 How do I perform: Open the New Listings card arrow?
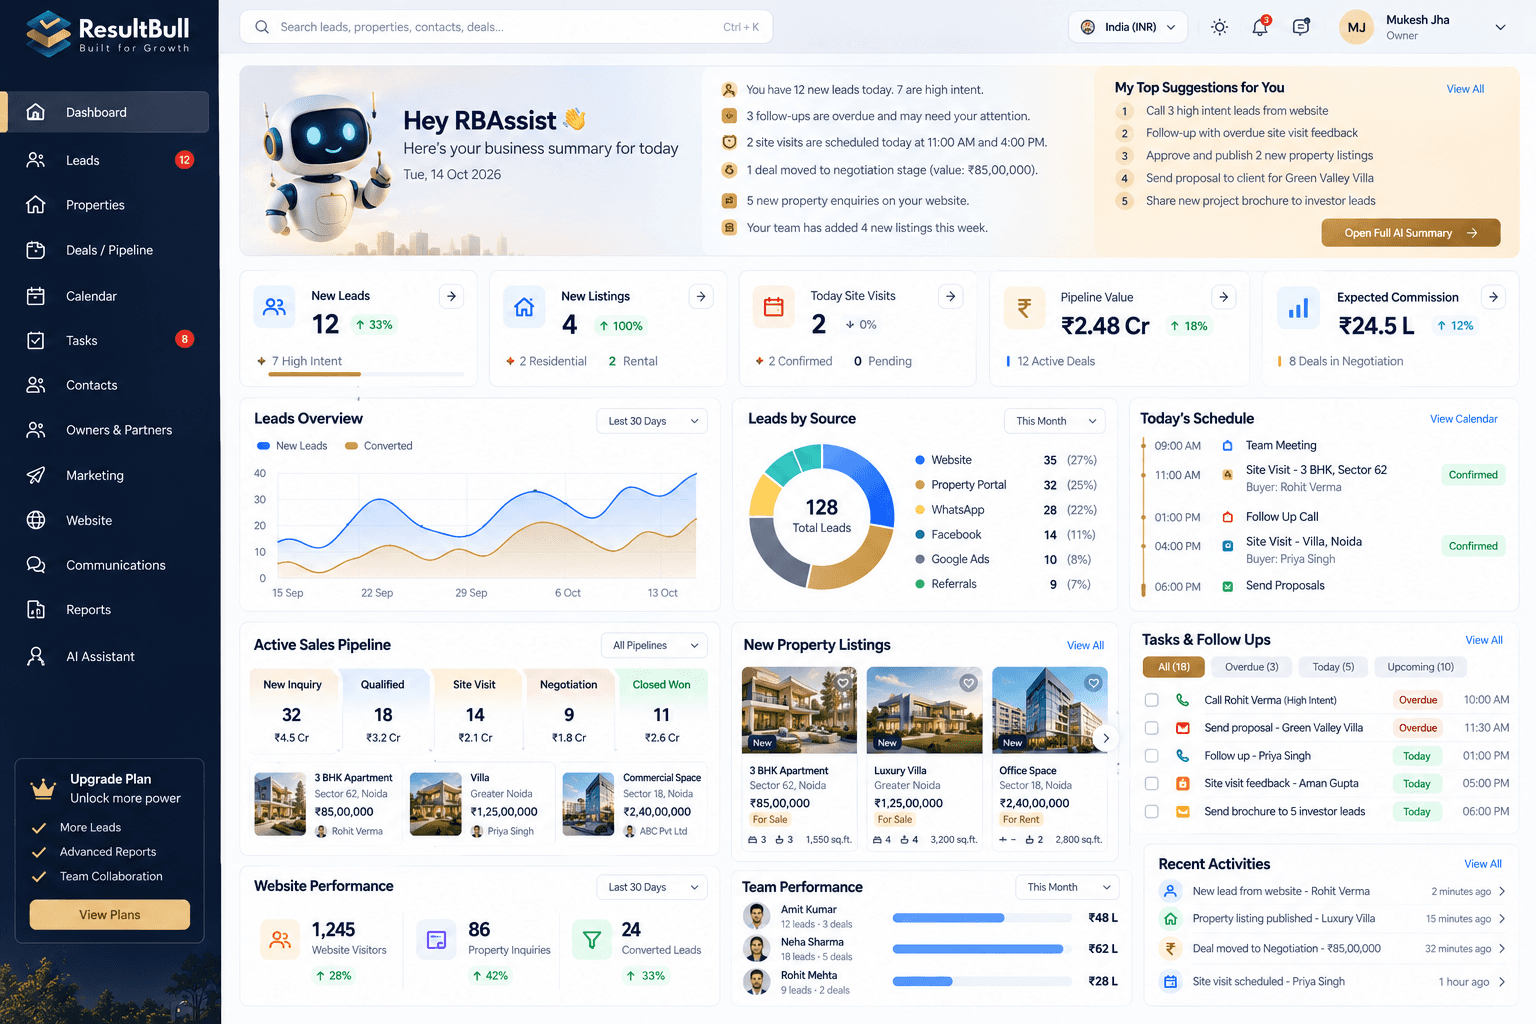point(701,296)
